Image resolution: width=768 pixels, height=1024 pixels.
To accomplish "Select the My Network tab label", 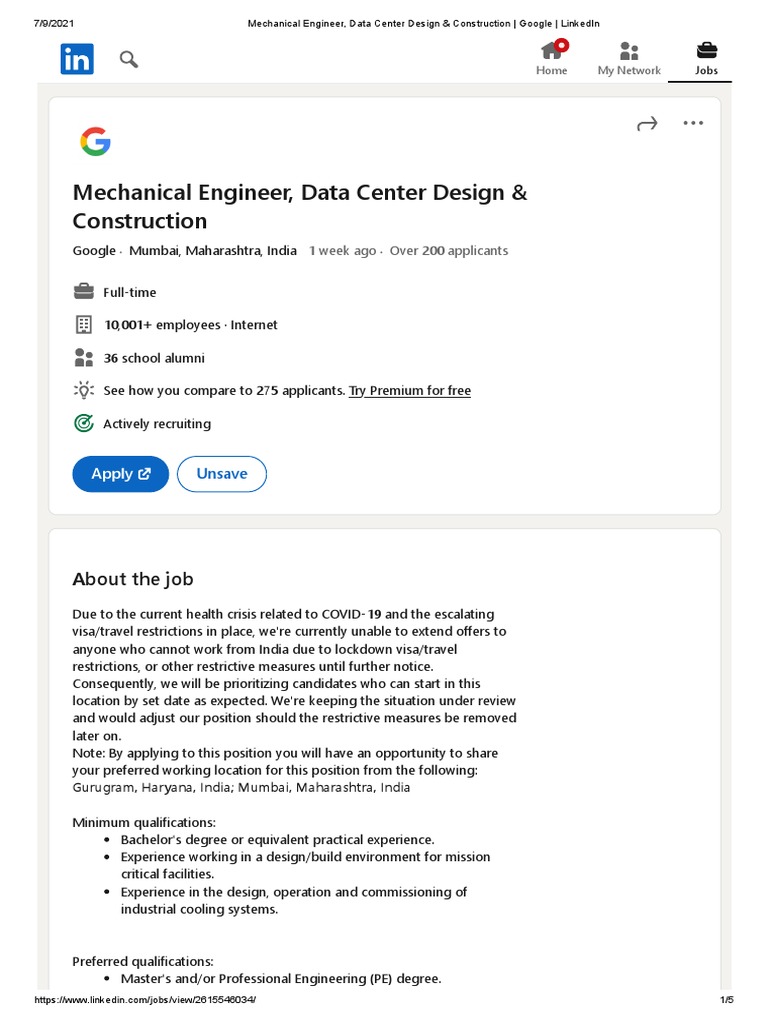I will pyautogui.click(x=629, y=71).
